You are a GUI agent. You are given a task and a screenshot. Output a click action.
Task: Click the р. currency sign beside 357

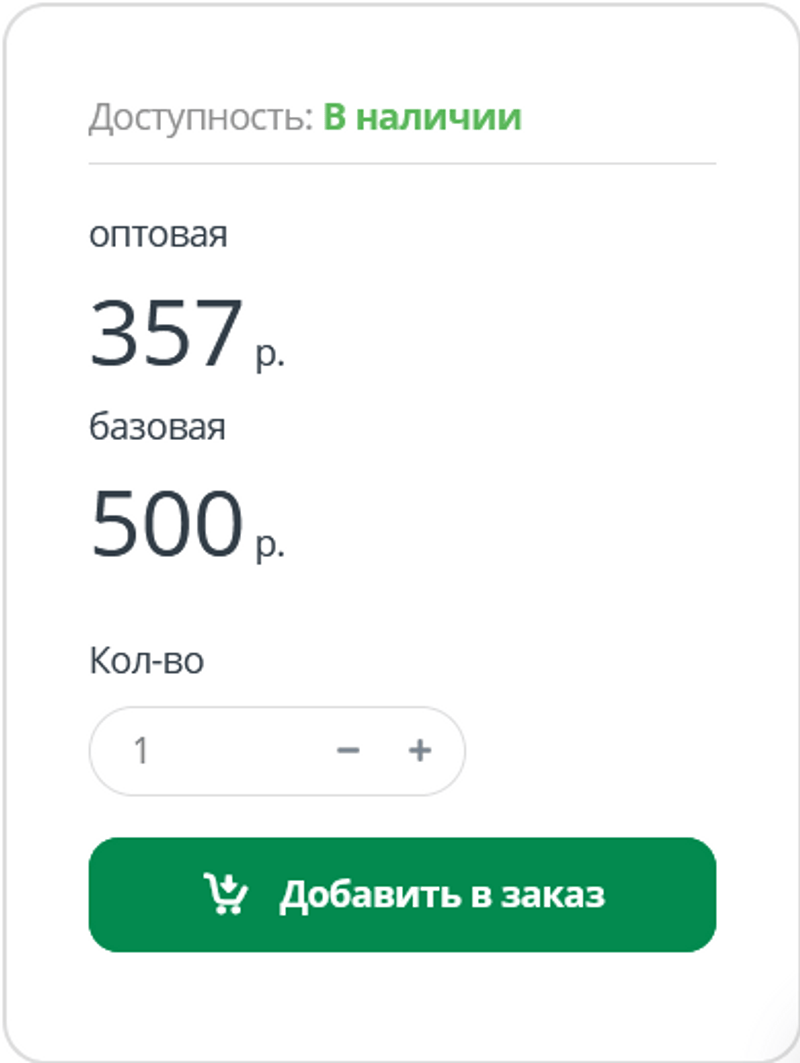click(270, 354)
